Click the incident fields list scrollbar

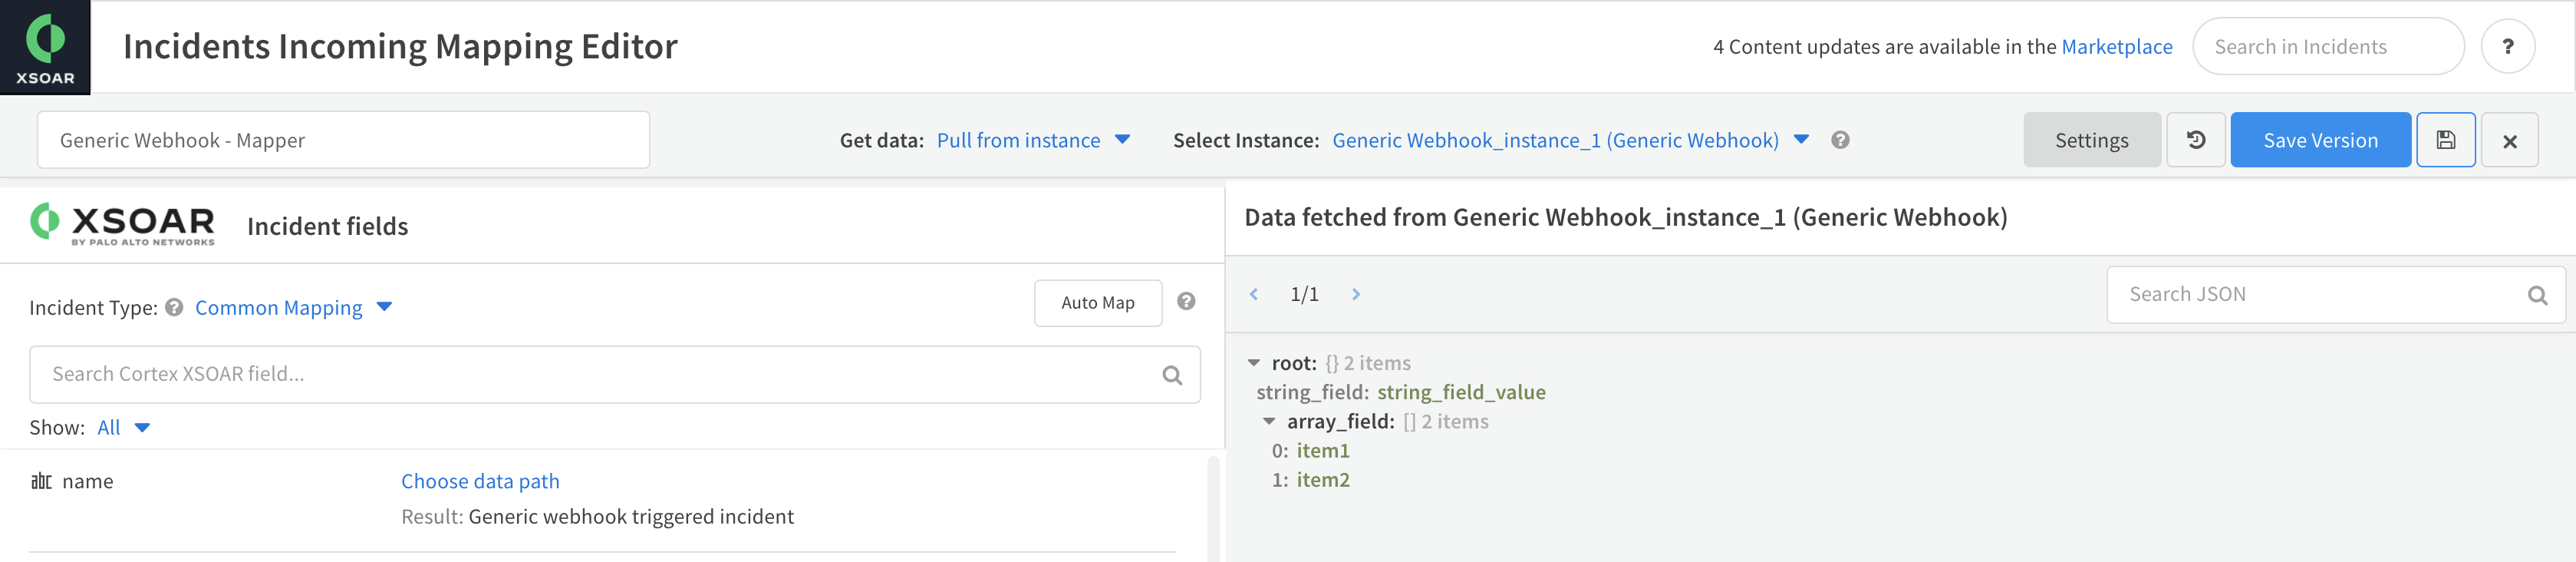(x=1213, y=508)
